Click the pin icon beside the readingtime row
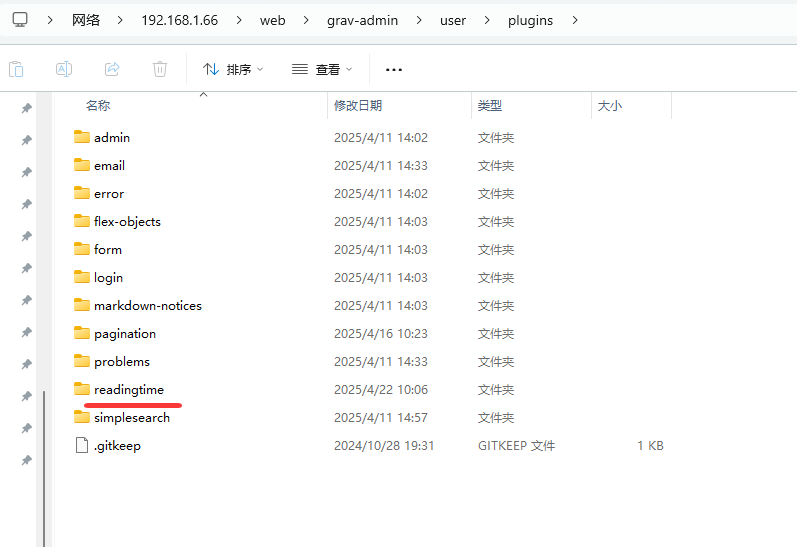Screen dimensions: 797x547 [x=26, y=396]
